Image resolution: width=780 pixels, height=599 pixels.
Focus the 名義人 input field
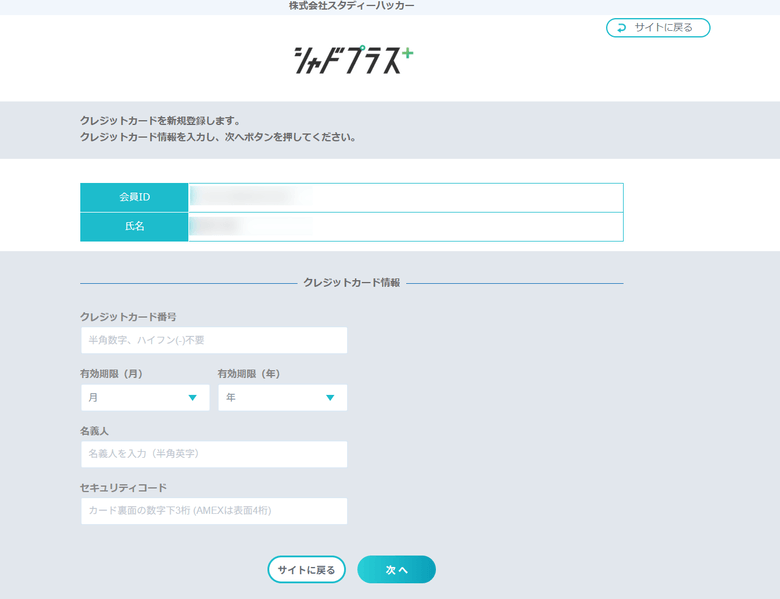click(x=214, y=454)
